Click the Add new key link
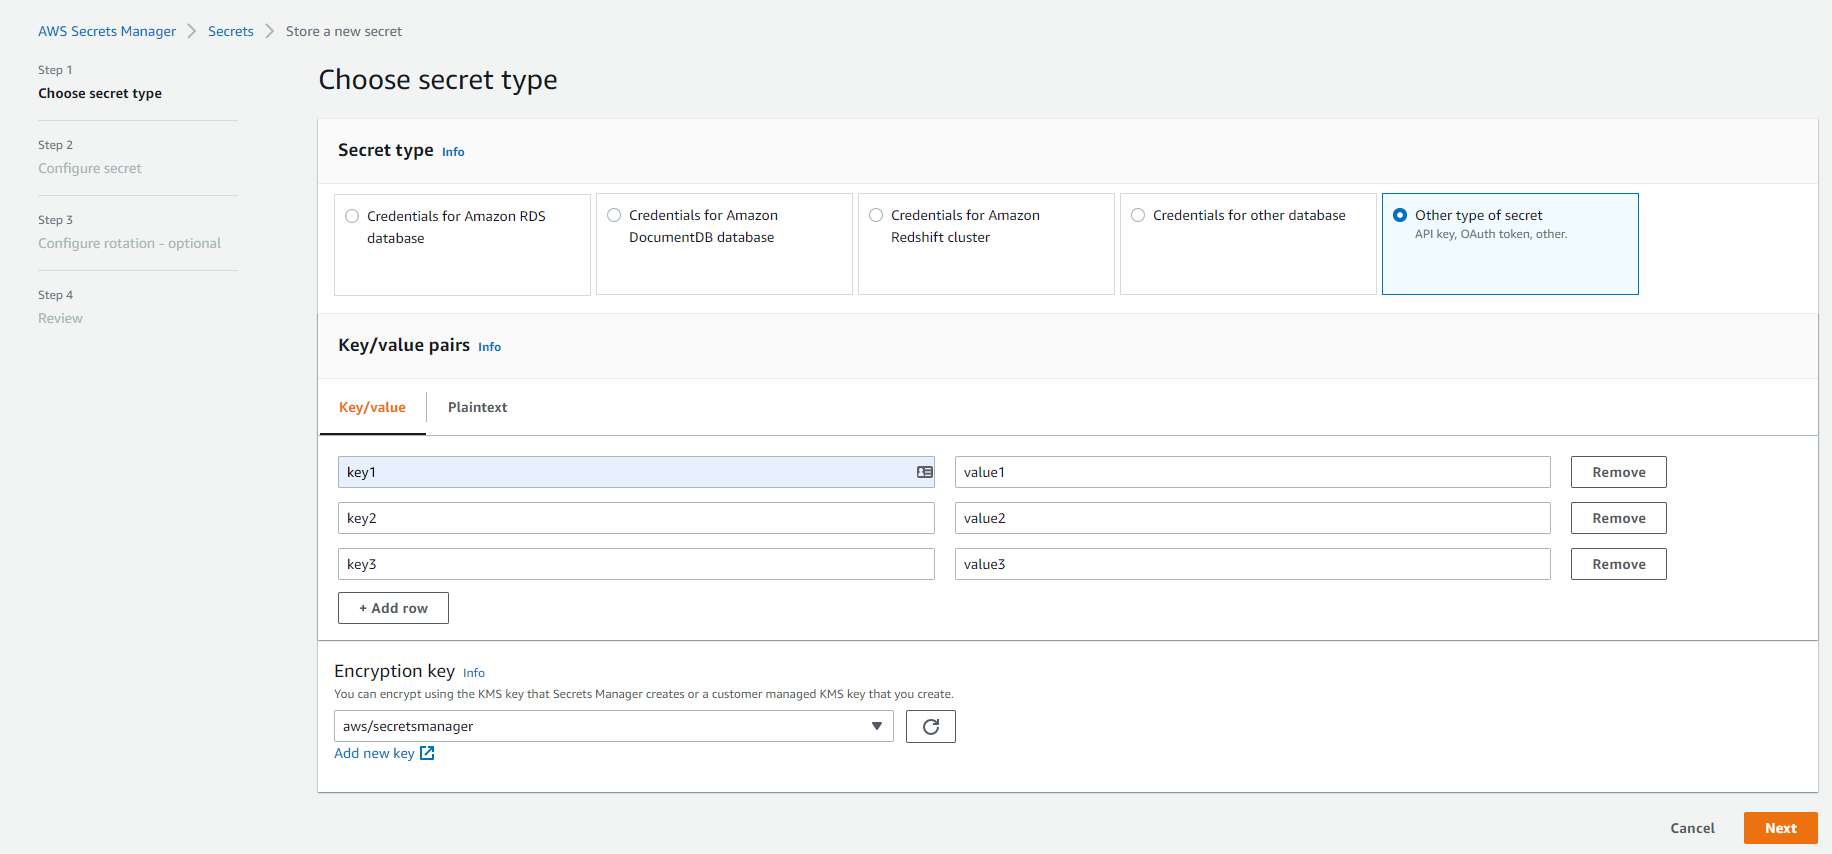Screen dimensions: 1832x854 [374, 753]
